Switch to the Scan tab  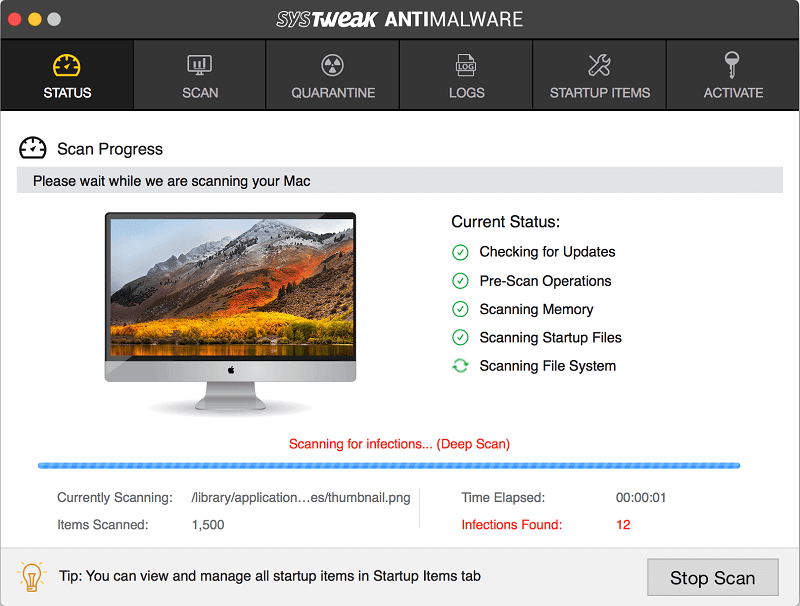(199, 75)
